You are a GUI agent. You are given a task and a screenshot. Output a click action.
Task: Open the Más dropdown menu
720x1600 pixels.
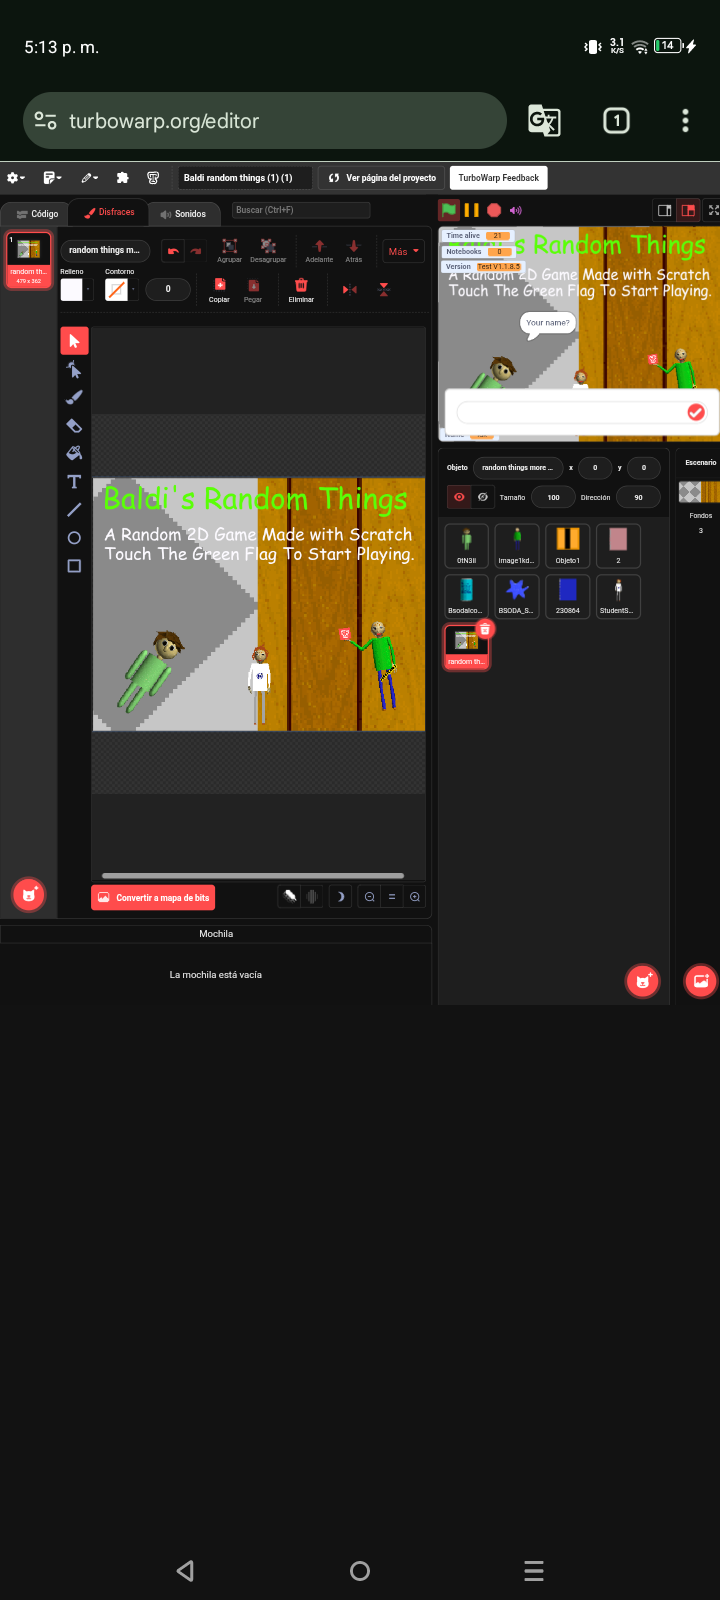(404, 252)
